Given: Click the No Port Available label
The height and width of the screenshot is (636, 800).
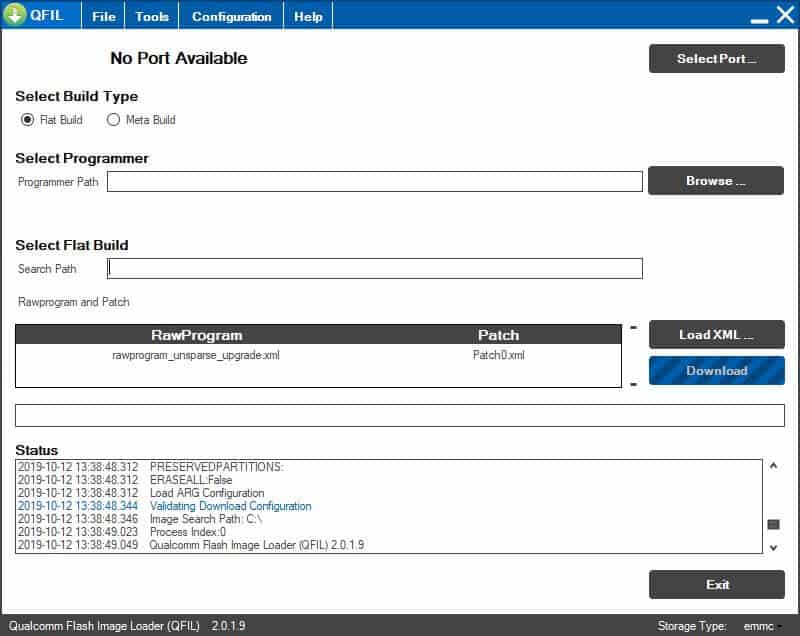Looking at the screenshot, I should [179, 58].
